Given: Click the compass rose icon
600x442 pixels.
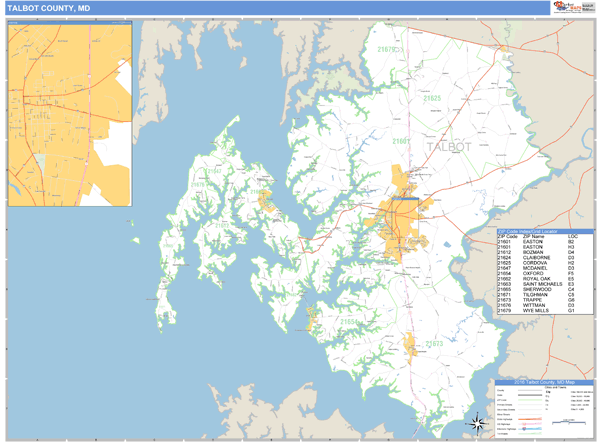Looking at the screenshot, I should [477, 421].
